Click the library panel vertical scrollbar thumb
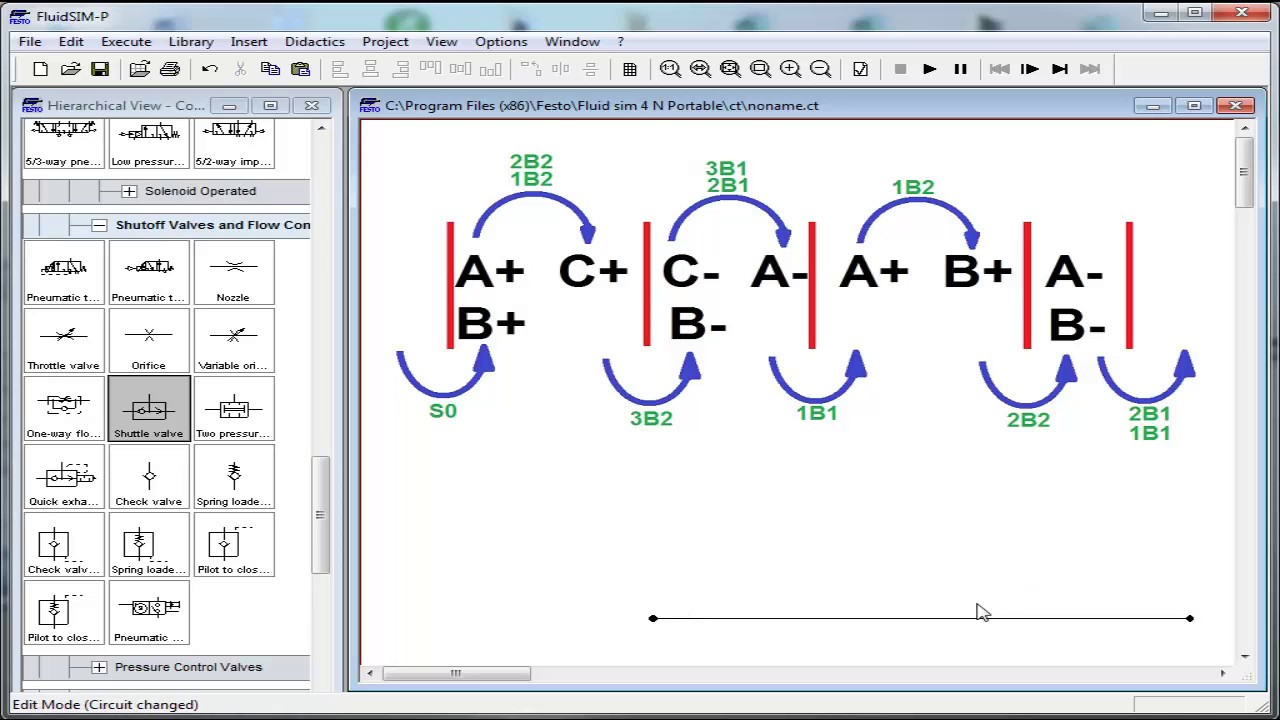The width and height of the screenshot is (1280, 720). 320,515
